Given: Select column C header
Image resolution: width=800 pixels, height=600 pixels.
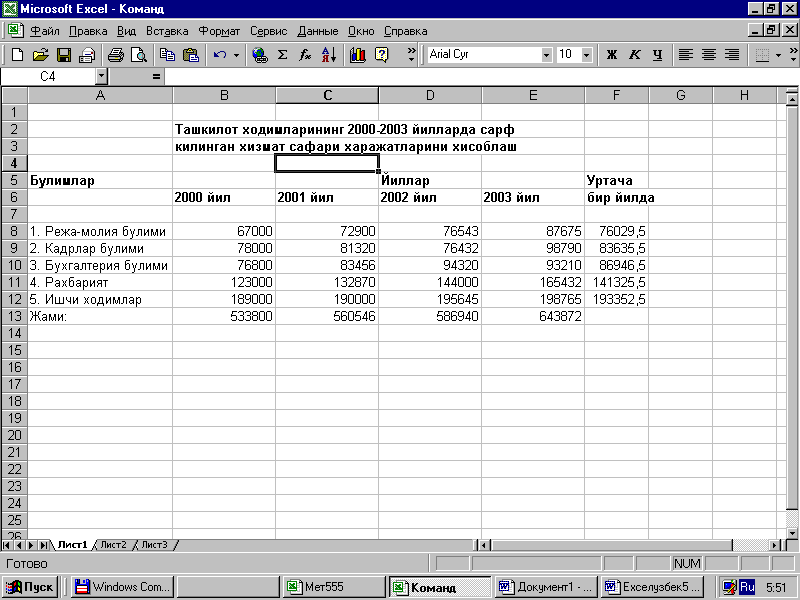Looking at the screenshot, I should 327,95.
